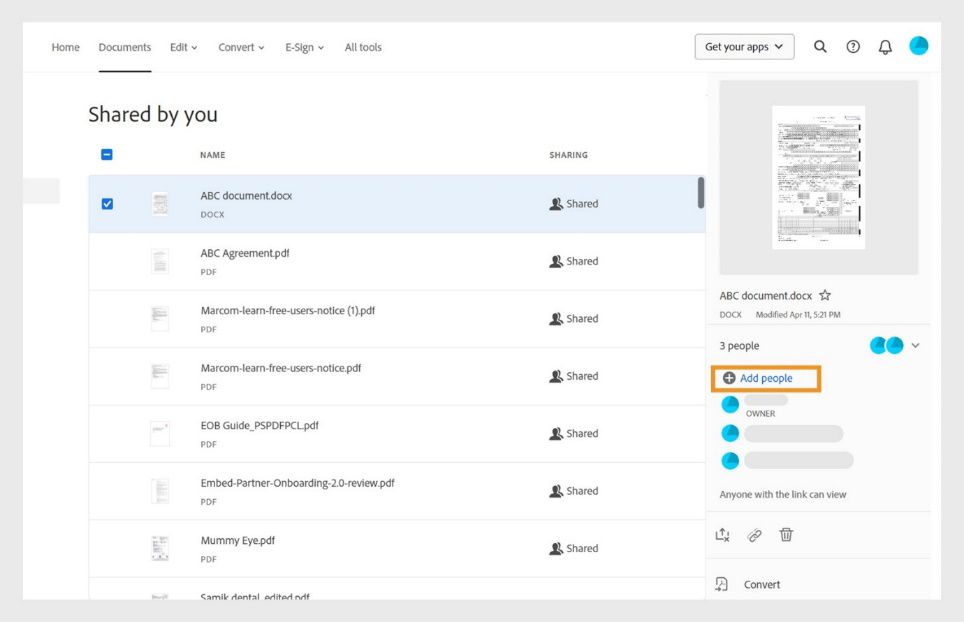Image resolution: width=964 pixels, height=622 pixels.
Task: Click the unshare file icon
Action: point(723,535)
